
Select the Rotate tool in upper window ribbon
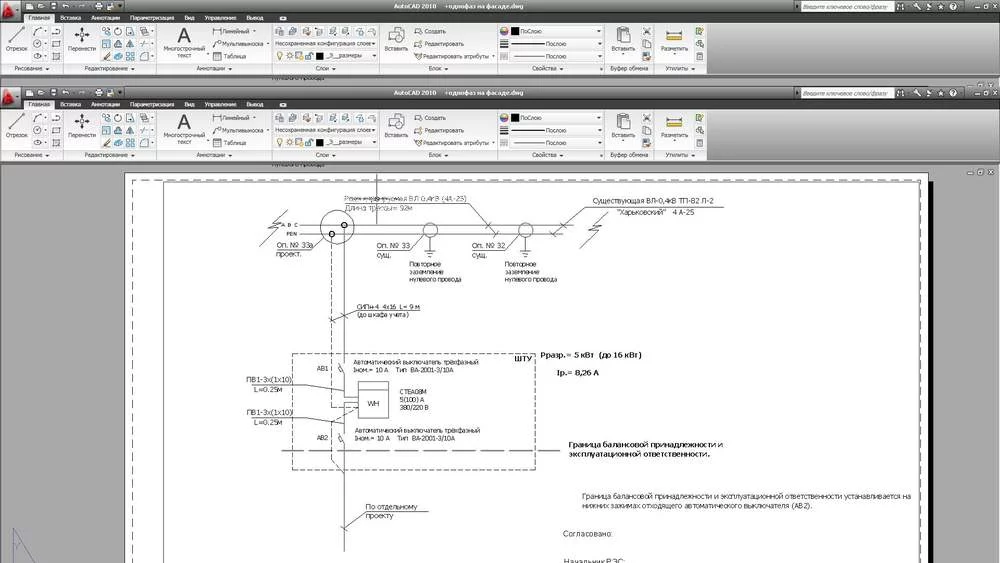coord(118,31)
